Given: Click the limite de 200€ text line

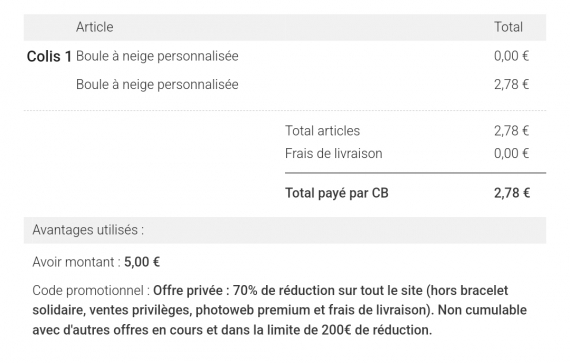Looking at the screenshot, I should pos(232,330).
